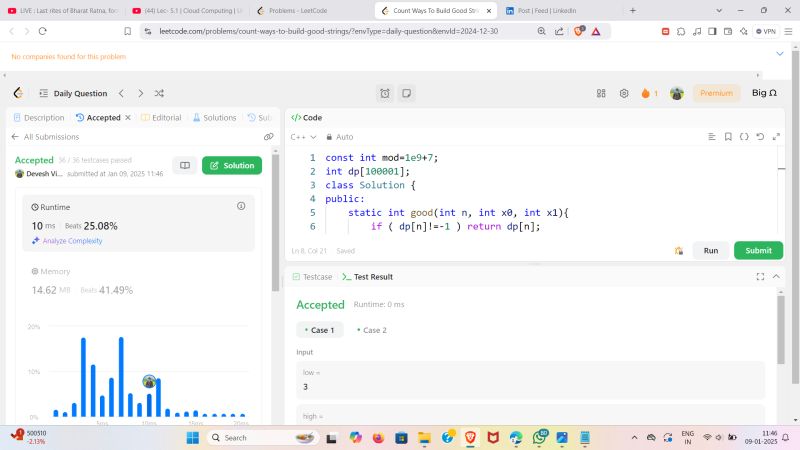Go to the previous question arrow
800x450 pixels.
point(121,93)
